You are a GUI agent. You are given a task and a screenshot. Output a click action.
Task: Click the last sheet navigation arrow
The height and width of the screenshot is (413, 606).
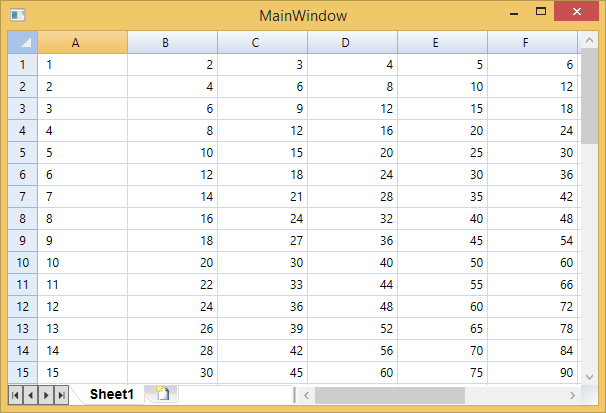pos(61,395)
